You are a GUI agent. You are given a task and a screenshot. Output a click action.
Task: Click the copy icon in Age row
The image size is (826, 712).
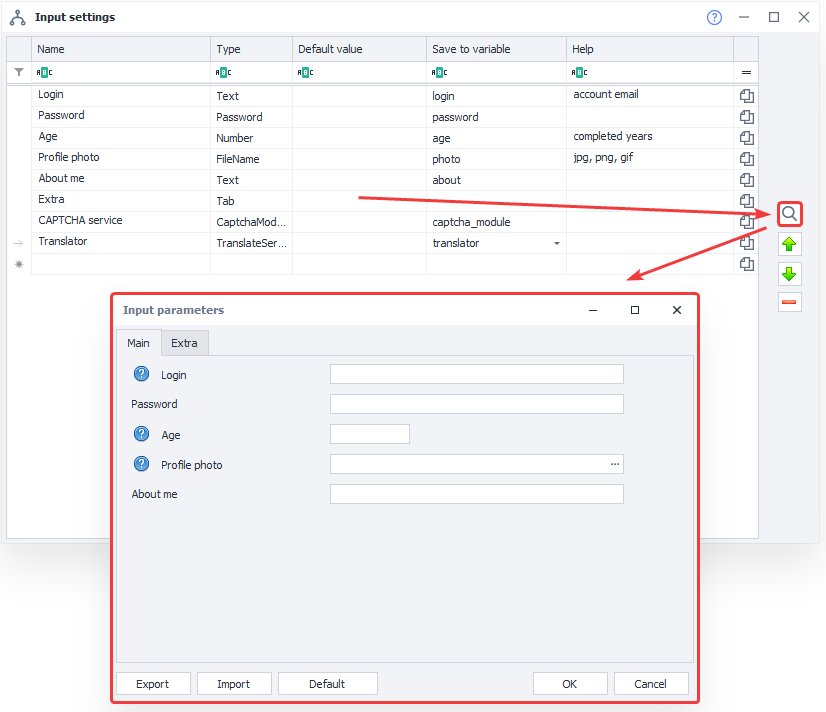(746, 138)
